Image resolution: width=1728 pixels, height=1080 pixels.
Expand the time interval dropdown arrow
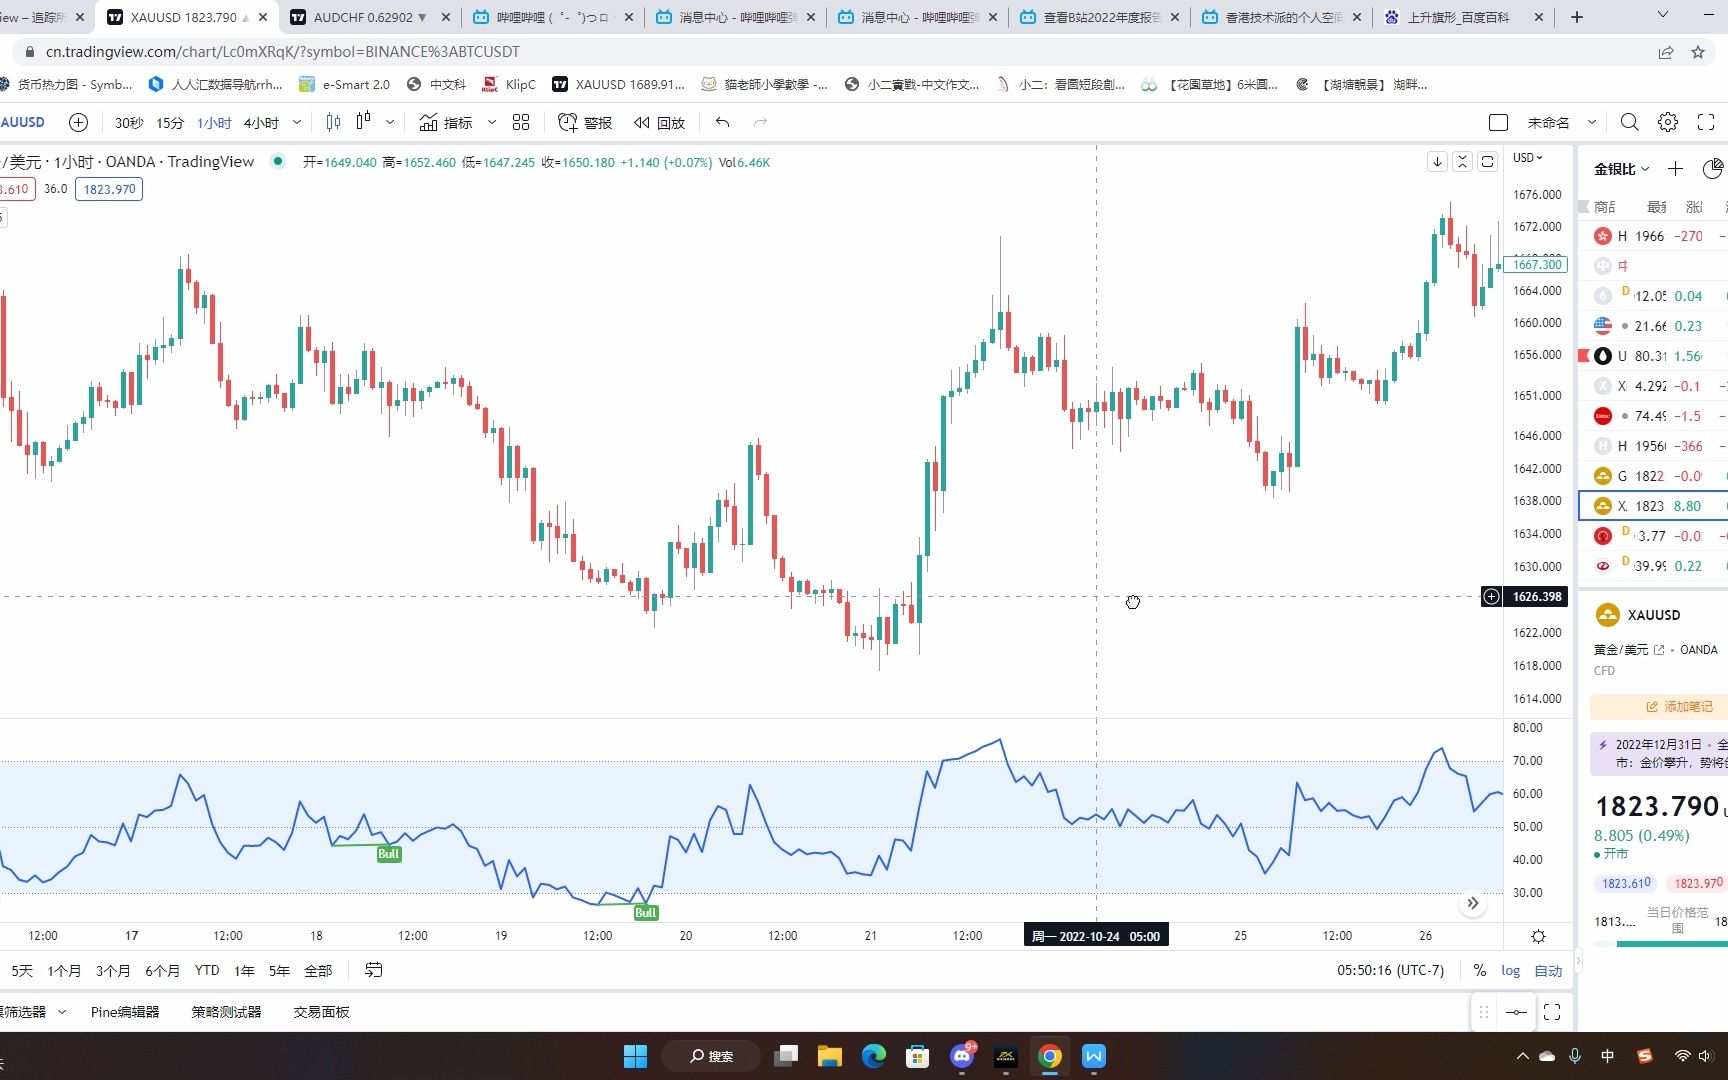[297, 122]
